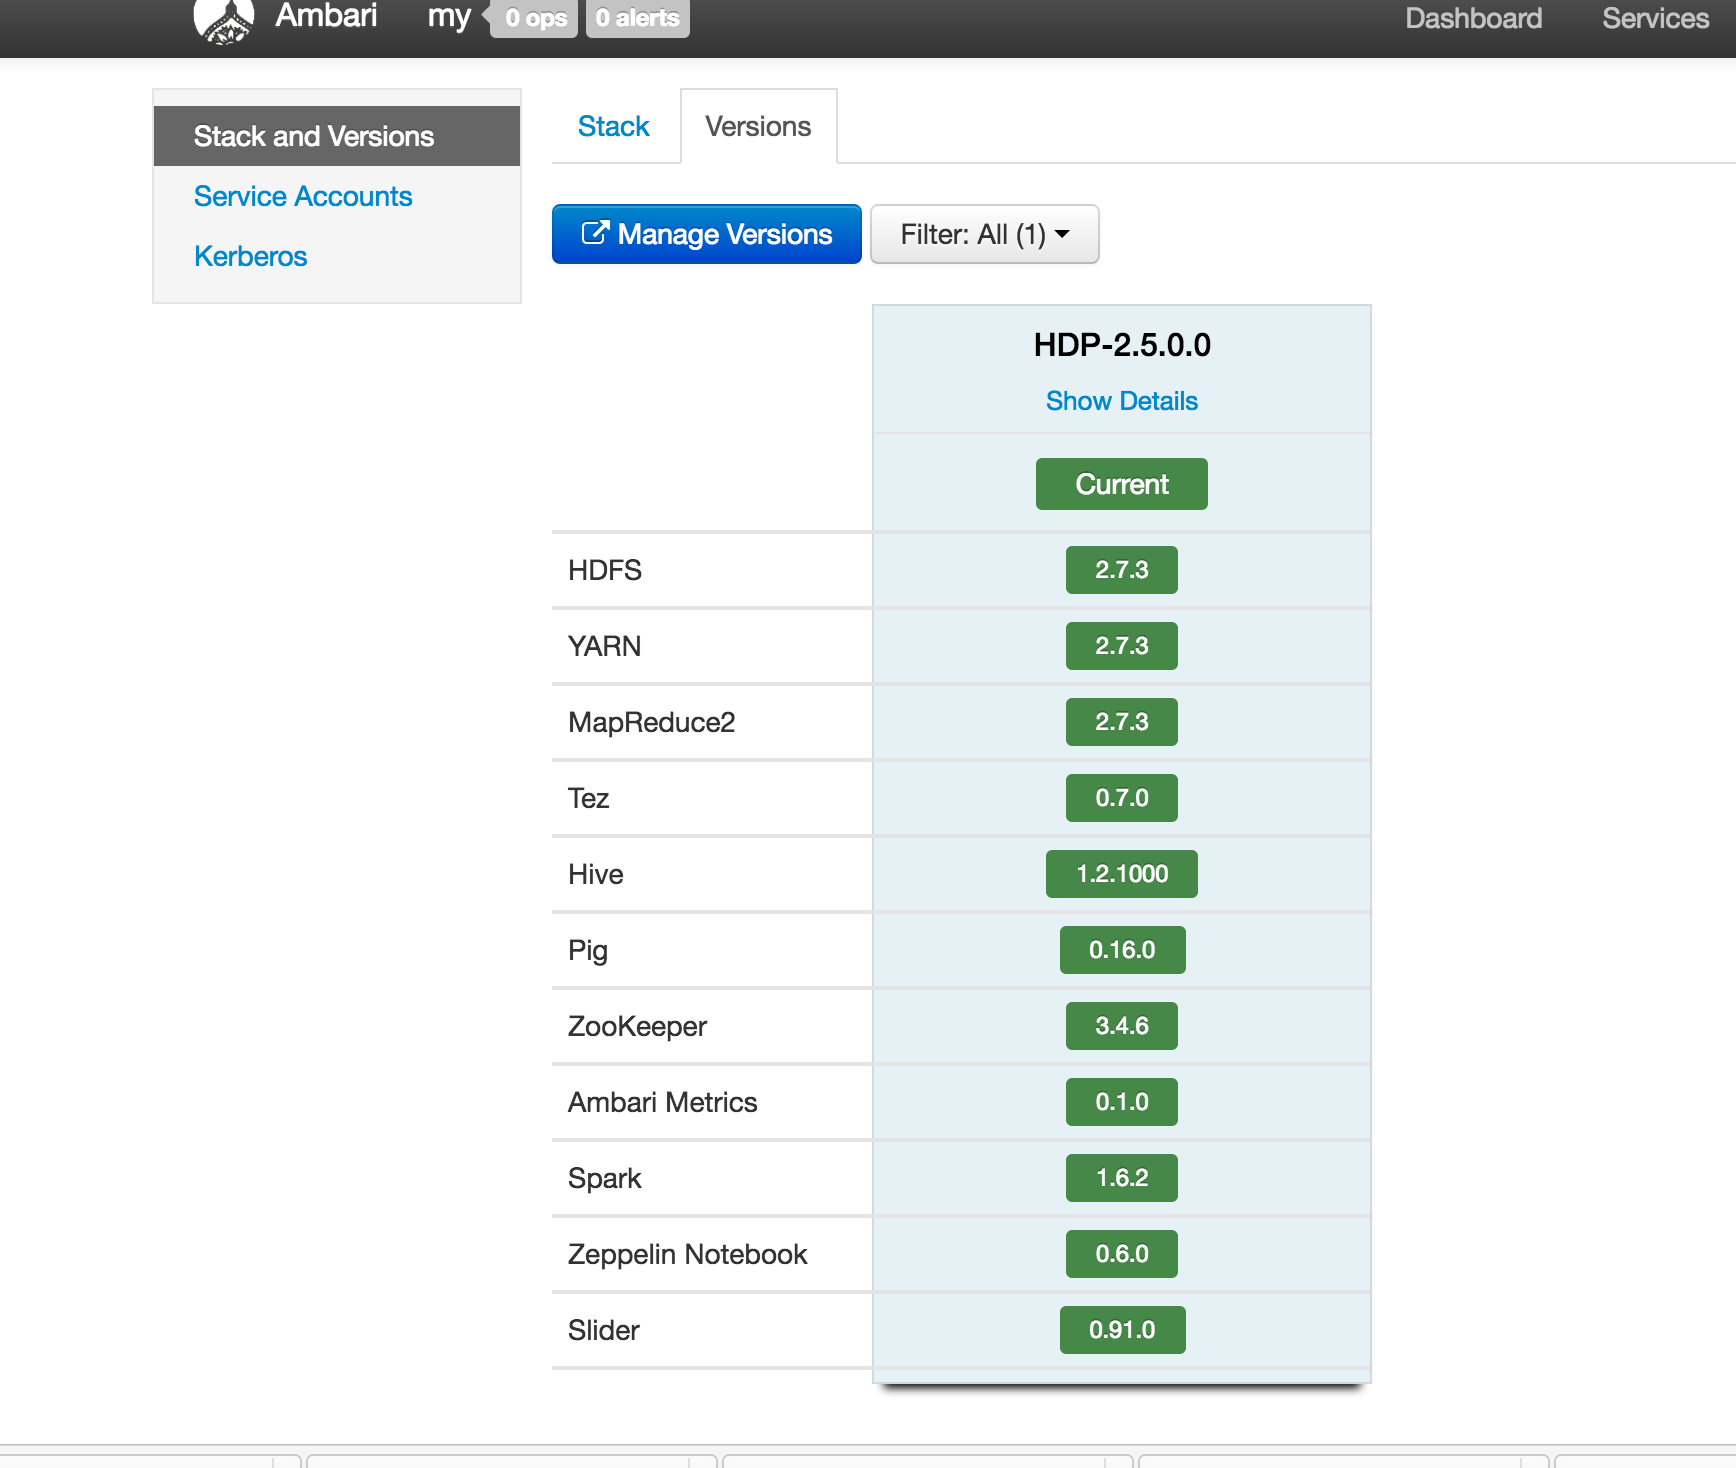Open Dashboard in the top navigation
This screenshot has width=1736, height=1468.
(1473, 18)
